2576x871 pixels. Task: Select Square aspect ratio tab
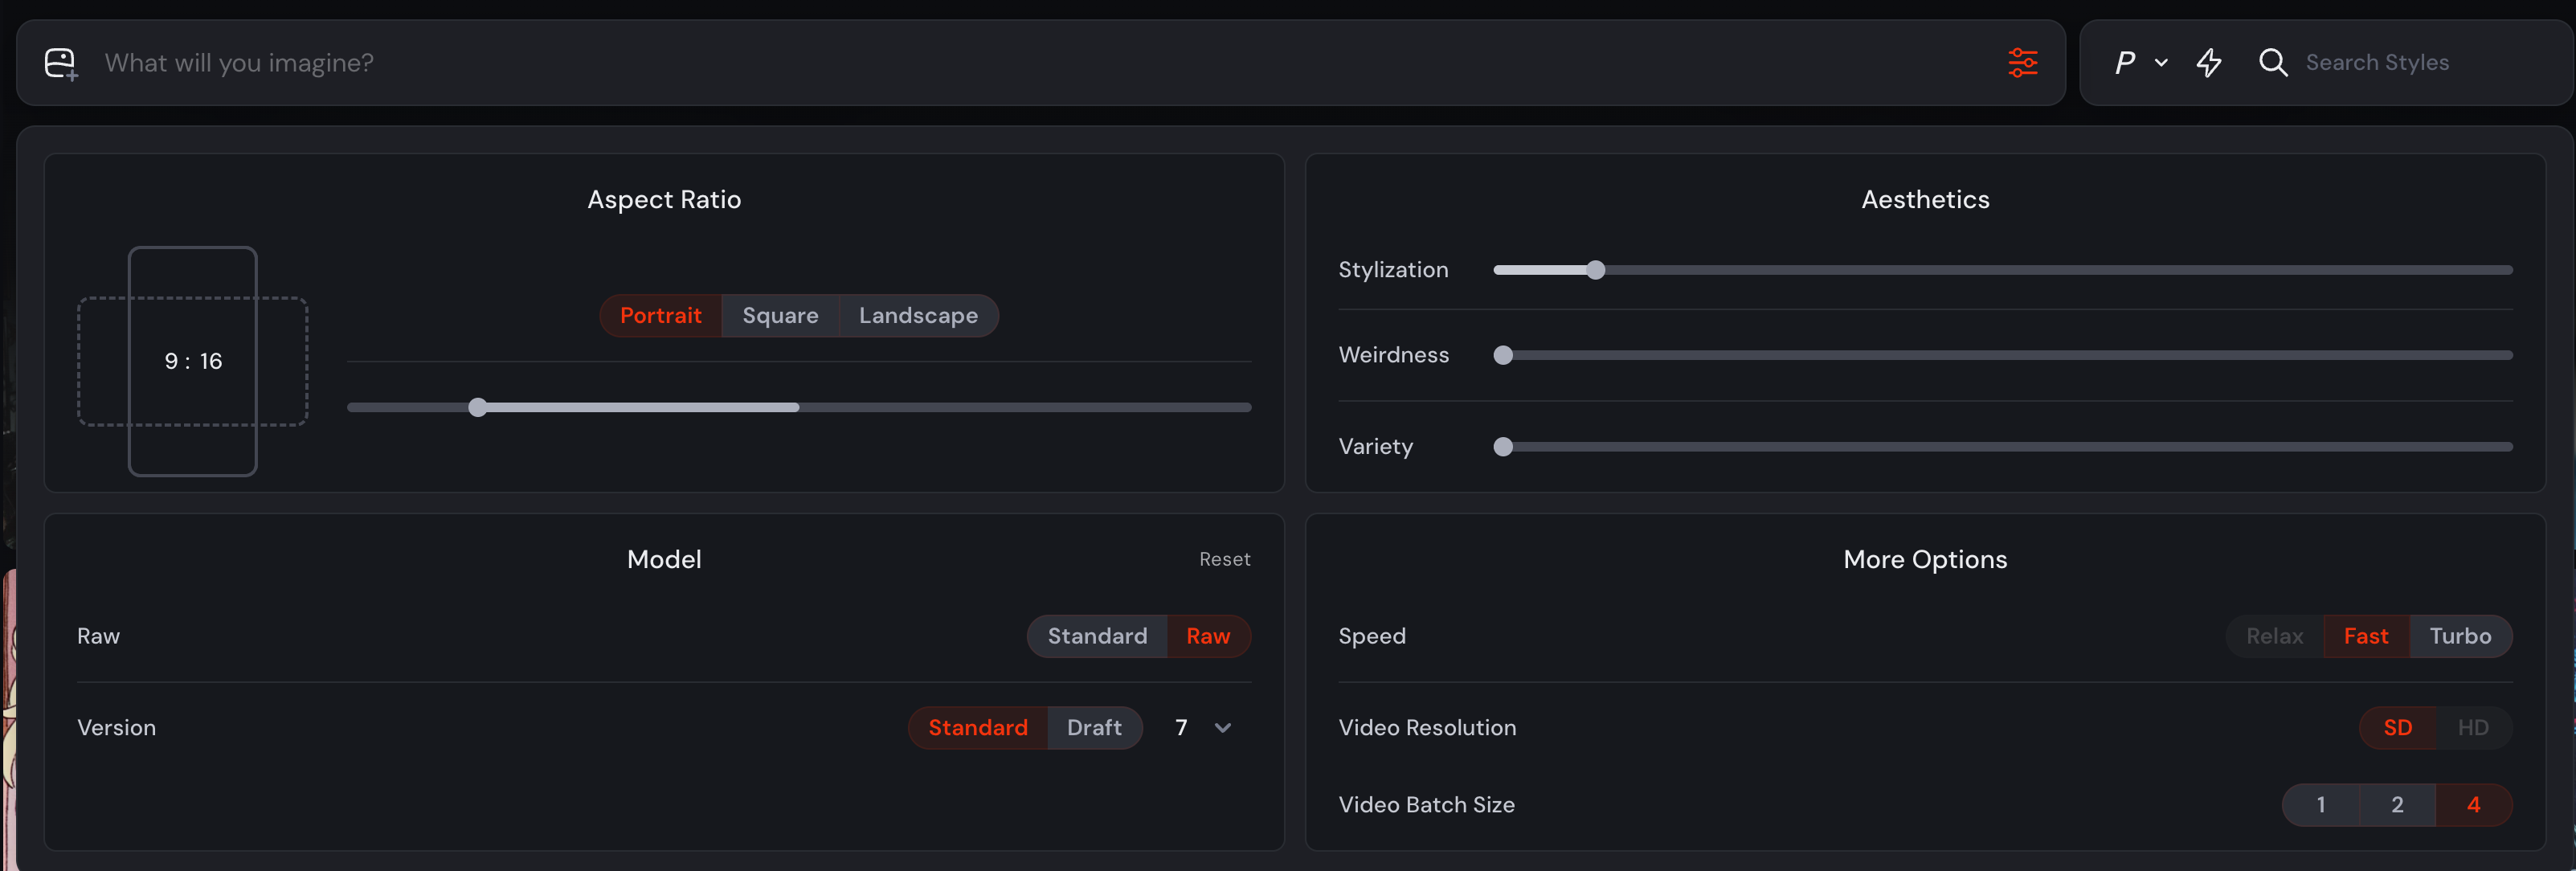780,316
